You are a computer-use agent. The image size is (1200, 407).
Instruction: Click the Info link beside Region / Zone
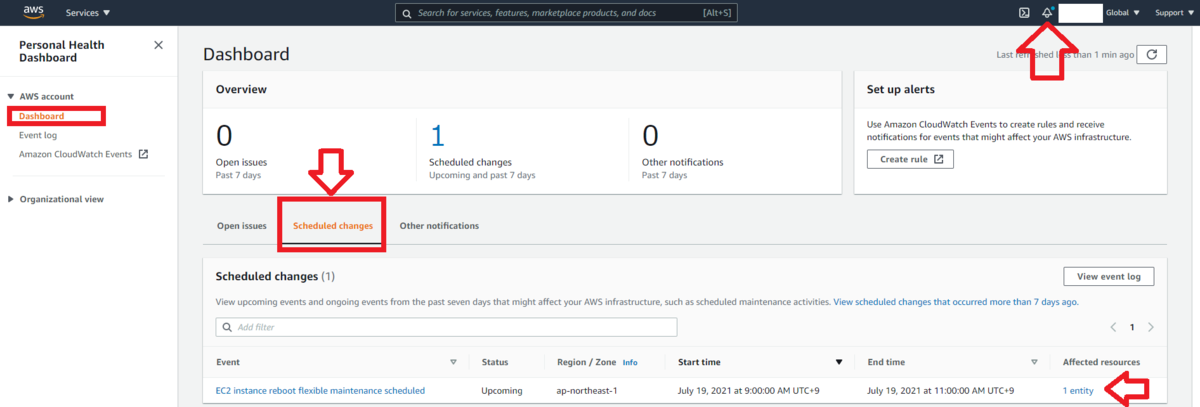[630, 362]
